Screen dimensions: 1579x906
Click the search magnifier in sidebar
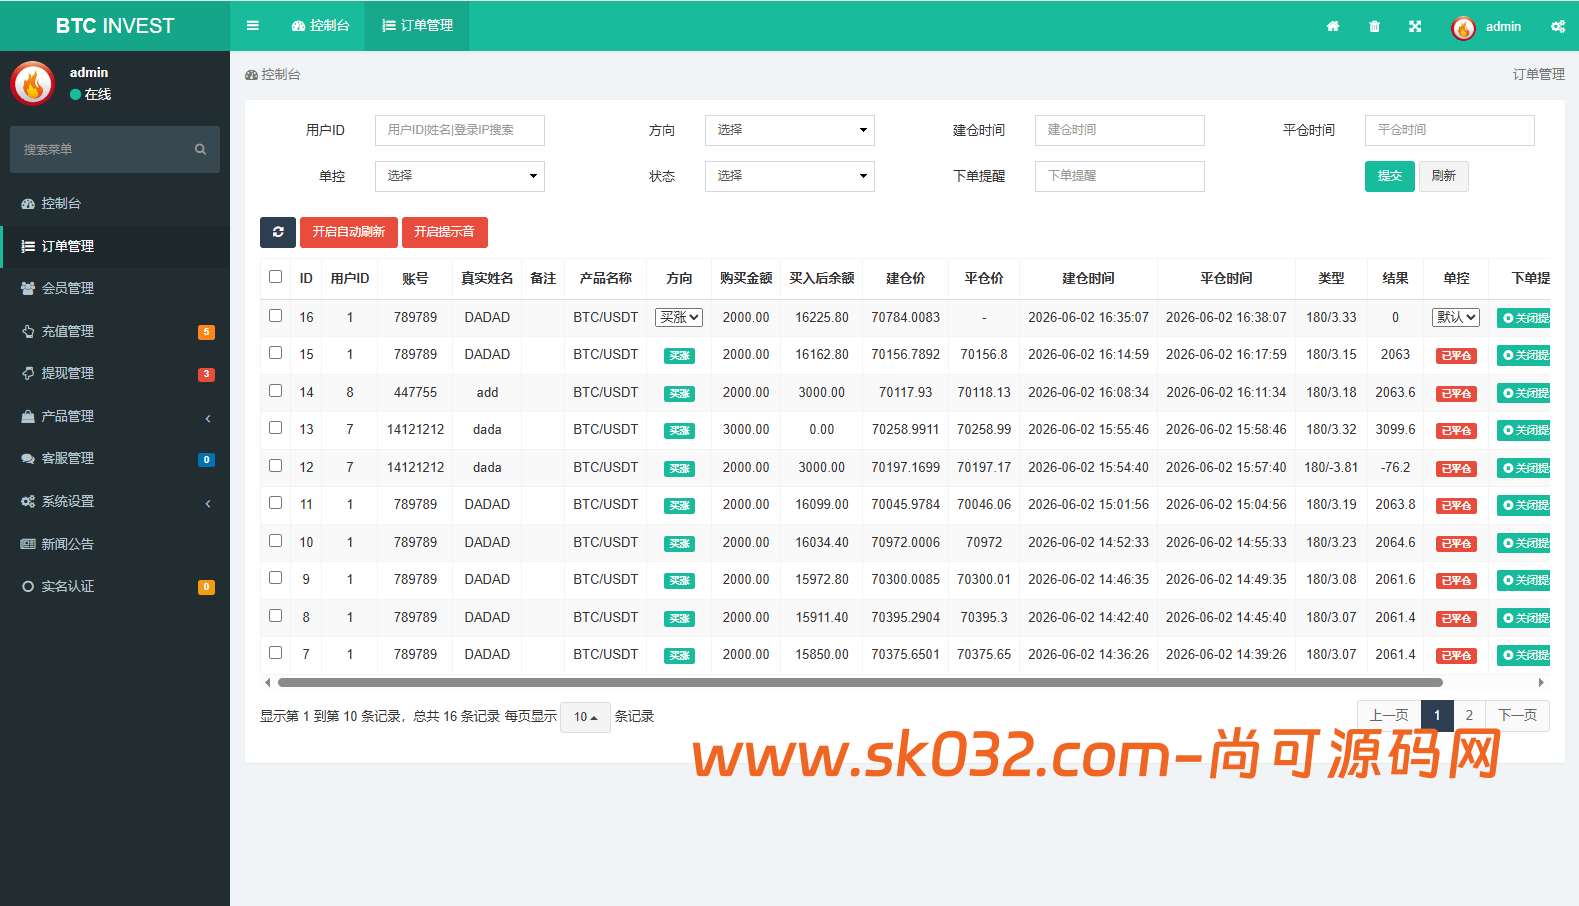click(x=200, y=149)
